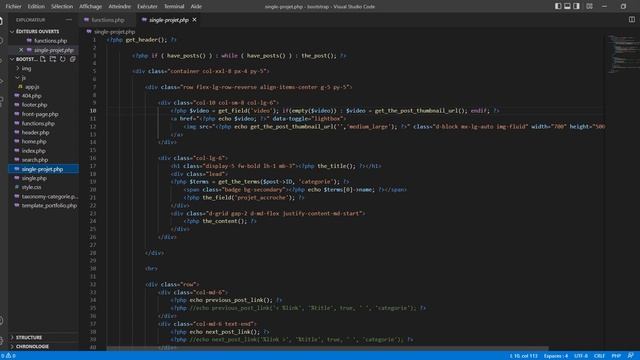This screenshot has height=360, width=640.
Task: Open the Edition menu
Action: 36,7
